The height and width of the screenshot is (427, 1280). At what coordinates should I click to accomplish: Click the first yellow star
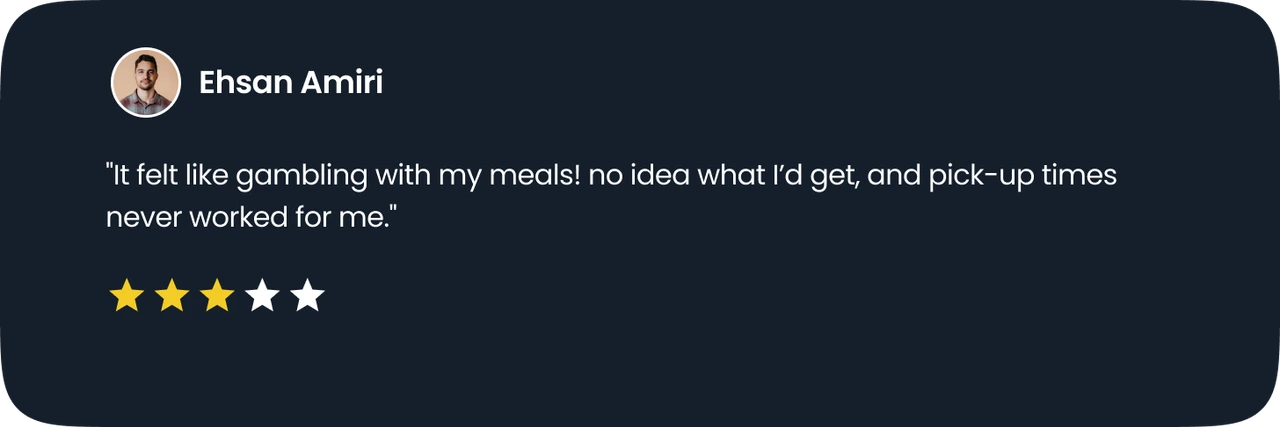[126, 296]
